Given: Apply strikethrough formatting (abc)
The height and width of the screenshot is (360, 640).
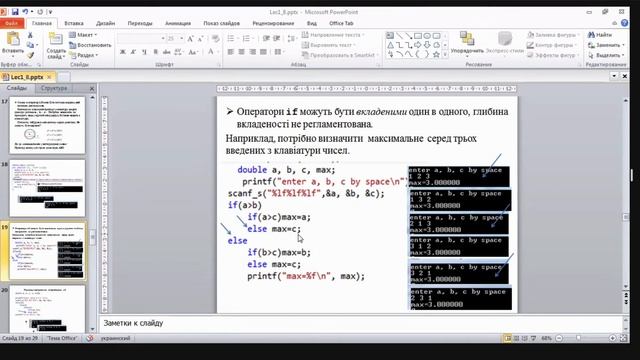Looking at the screenshot, I should (x=167, y=52).
